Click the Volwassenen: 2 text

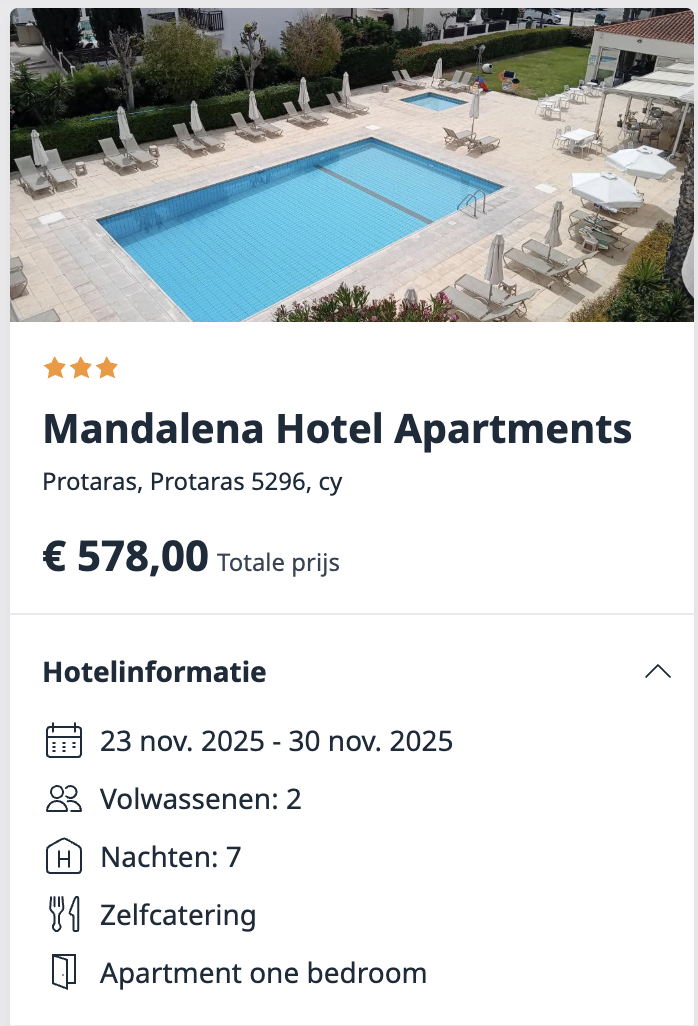click(200, 799)
